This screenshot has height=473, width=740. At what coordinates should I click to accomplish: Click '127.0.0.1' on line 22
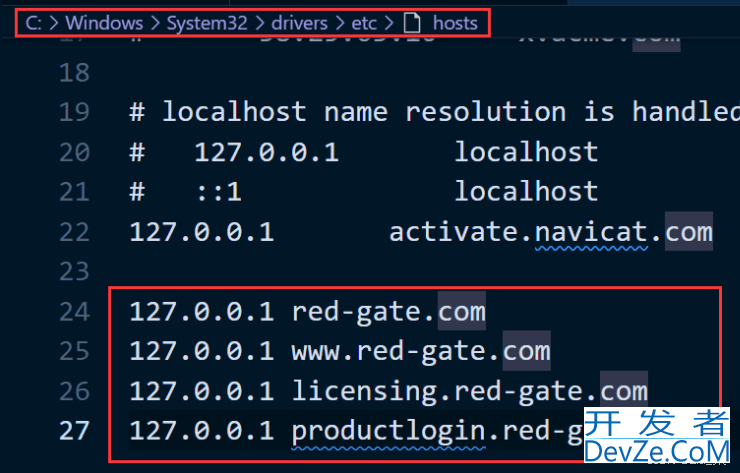(202, 232)
